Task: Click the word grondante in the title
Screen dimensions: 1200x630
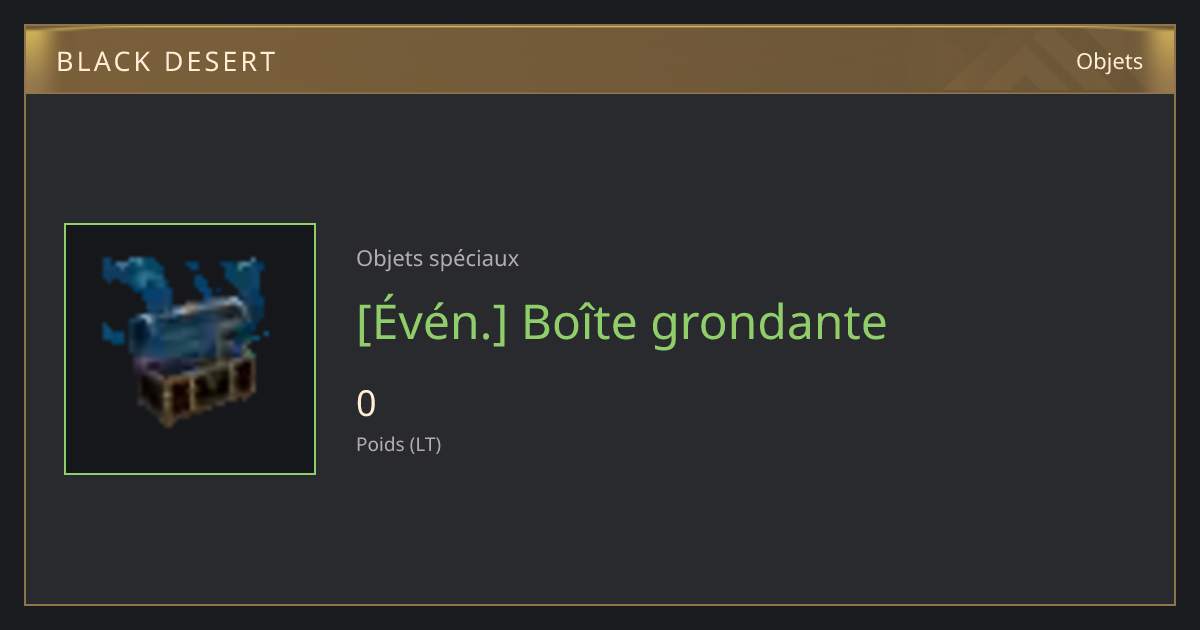Action: (x=770, y=324)
